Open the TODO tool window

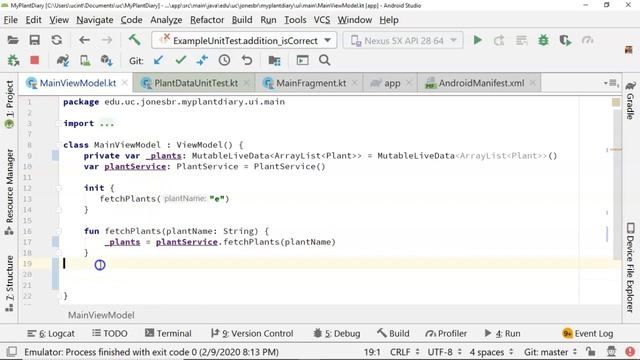pyautogui.click(x=110, y=333)
